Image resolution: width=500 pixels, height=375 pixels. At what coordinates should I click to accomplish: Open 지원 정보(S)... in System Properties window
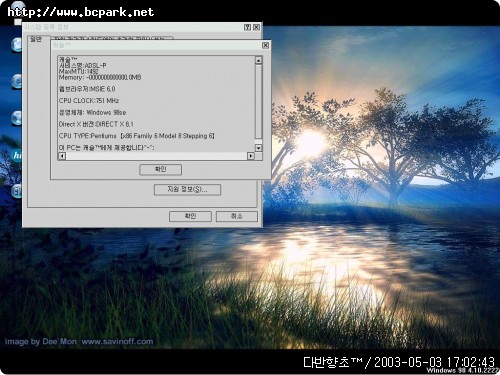(x=187, y=190)
